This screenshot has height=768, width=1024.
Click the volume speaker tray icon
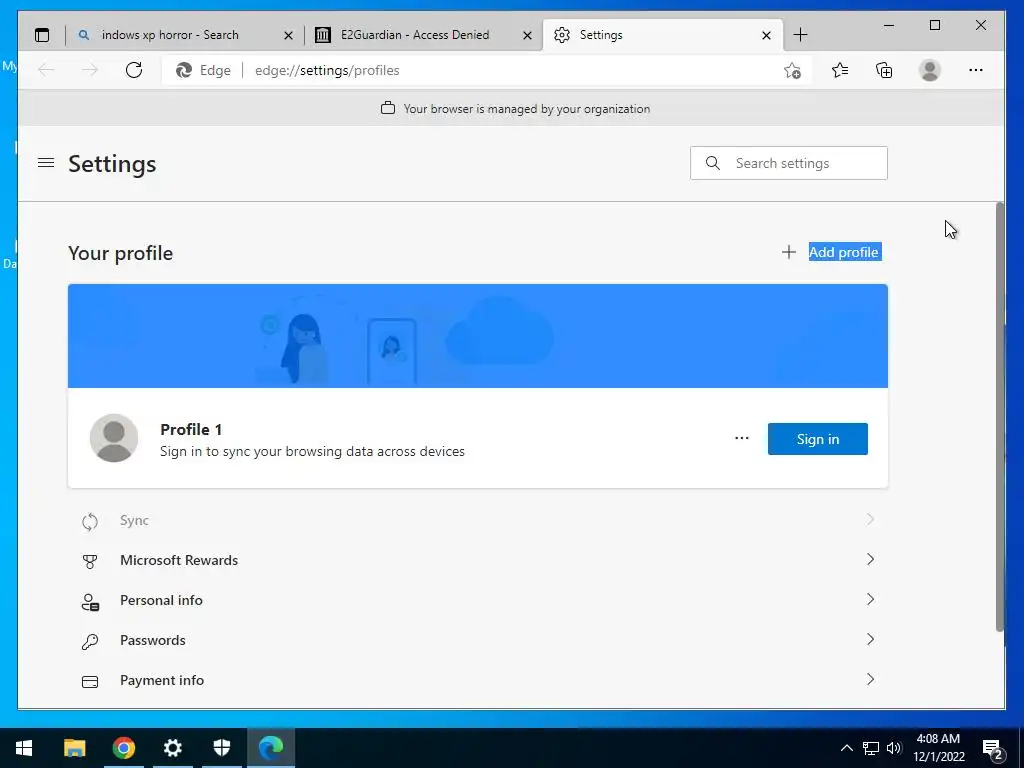(x=894, y=748)
